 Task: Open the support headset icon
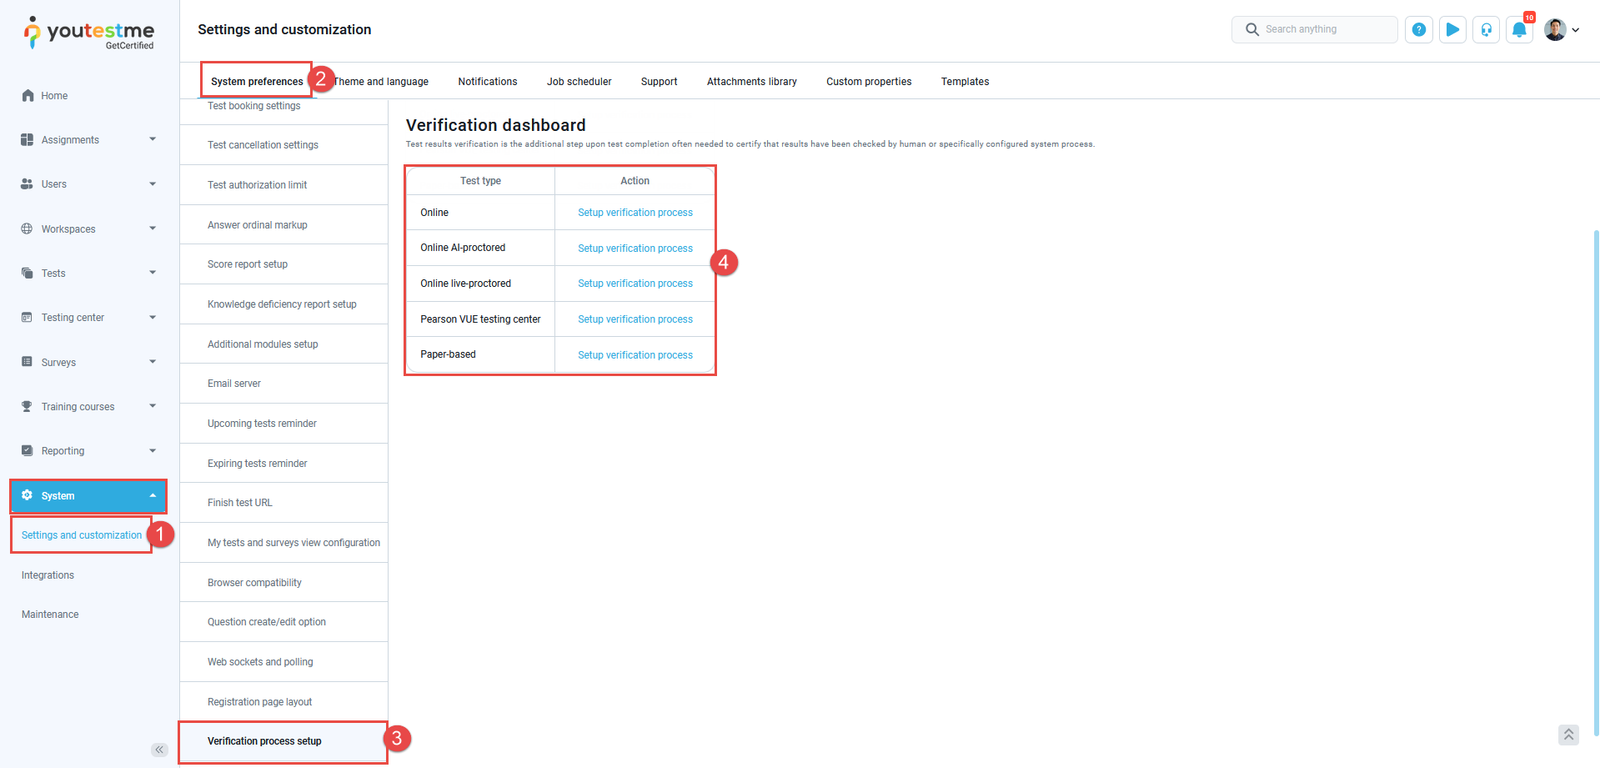click(1486, 30)
